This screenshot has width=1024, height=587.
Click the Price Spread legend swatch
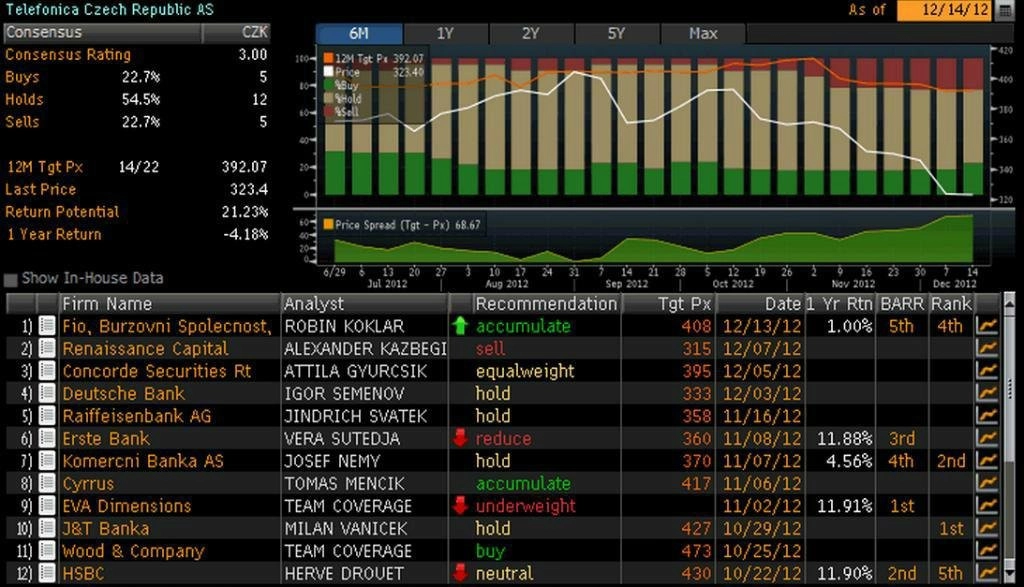click(x=328, y=225)
